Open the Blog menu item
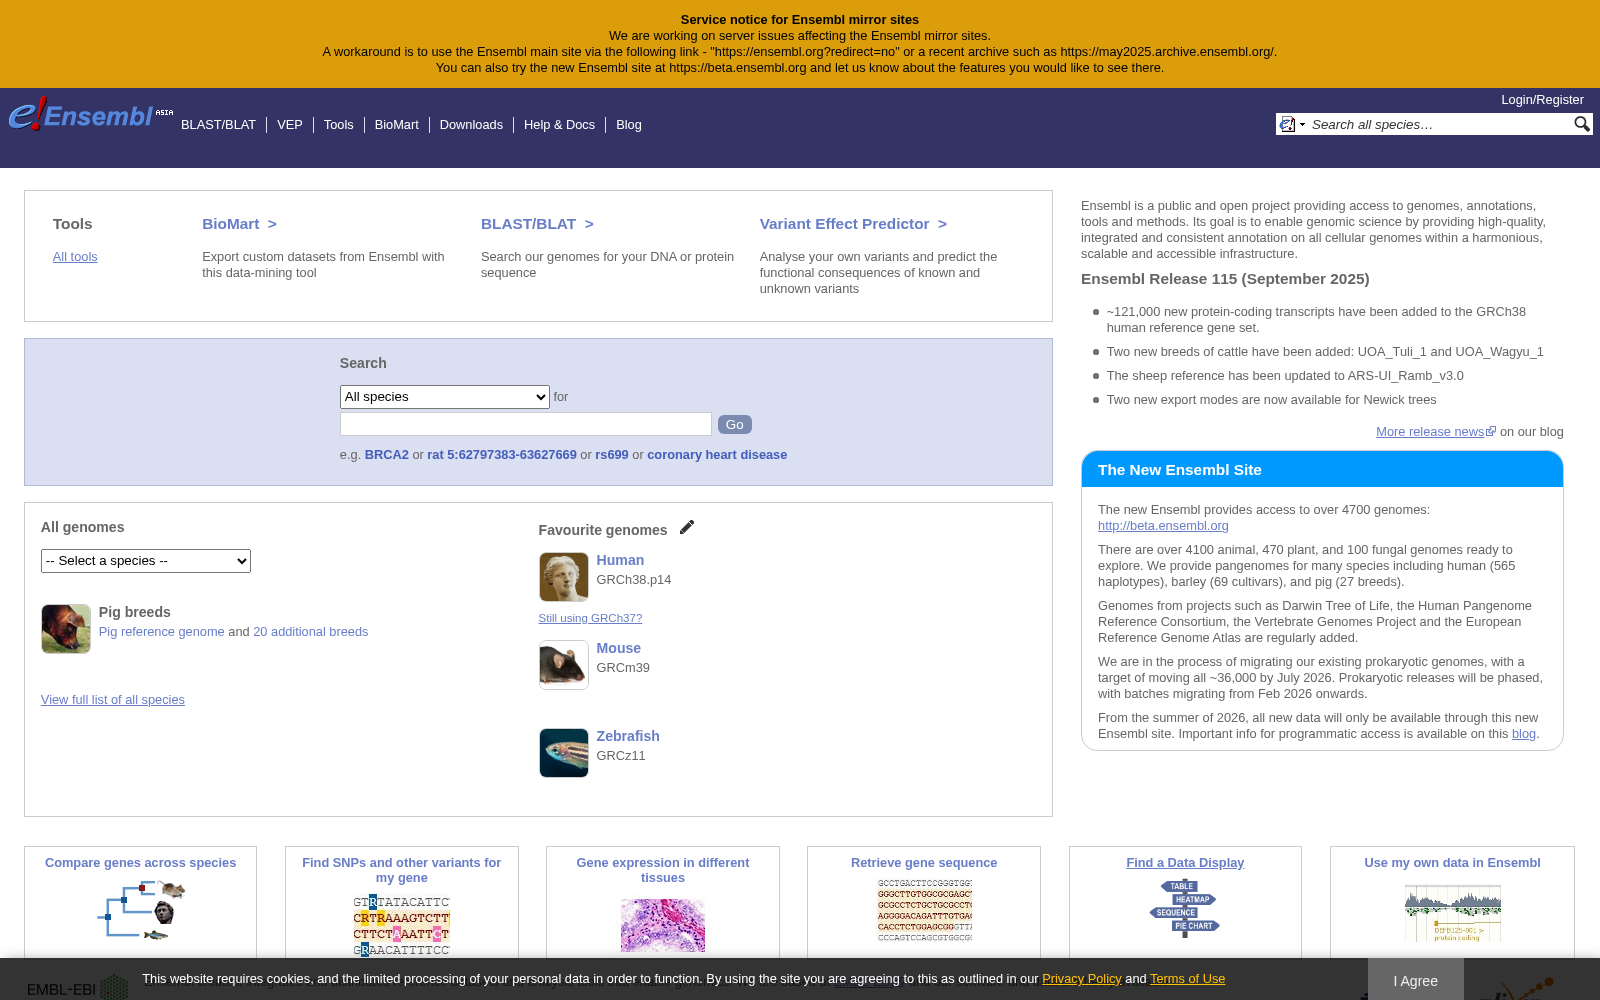This screenshot has width=1600, height=1000. click(x=629, y=125)
